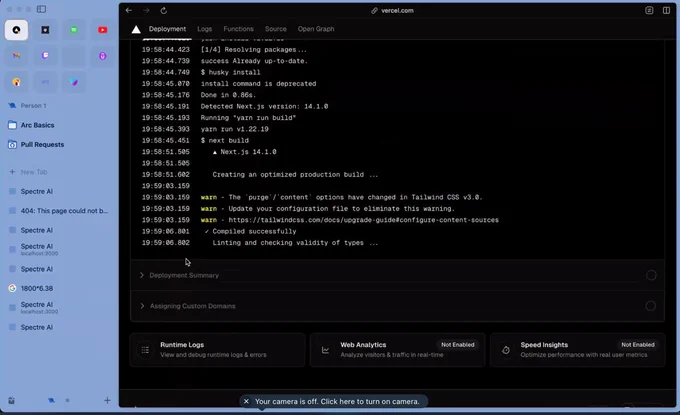
Task: Open the pinned Gmail favorite
Action: coord(16,56)
